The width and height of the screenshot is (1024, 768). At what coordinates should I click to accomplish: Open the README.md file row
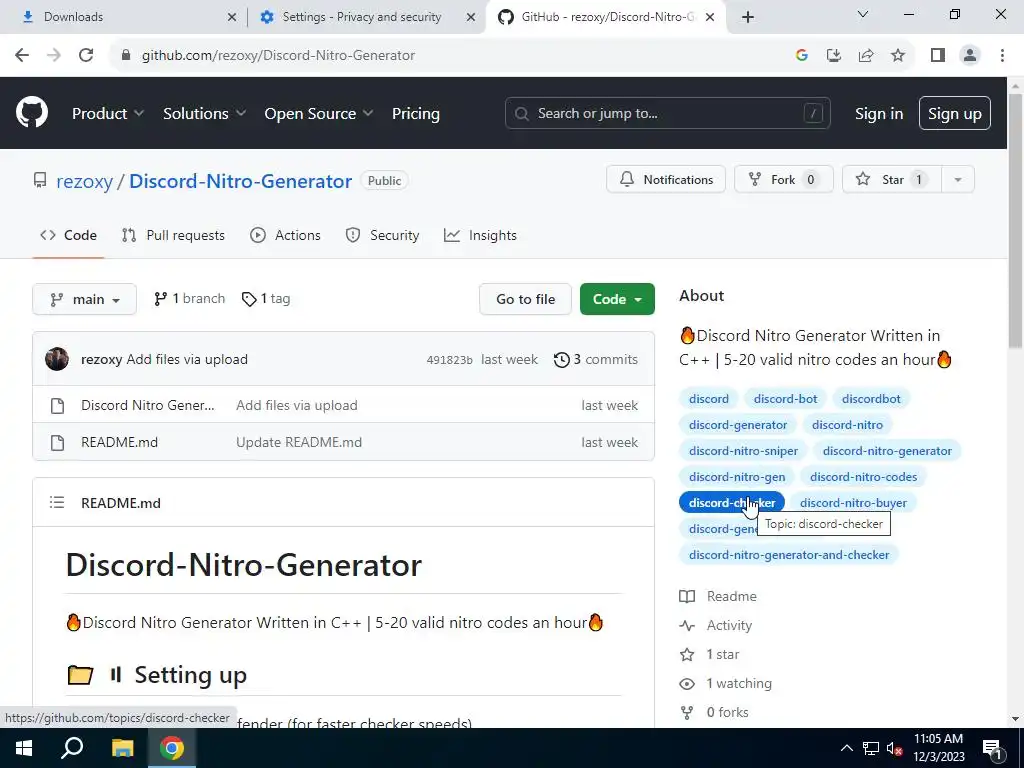tap(344, 442)
